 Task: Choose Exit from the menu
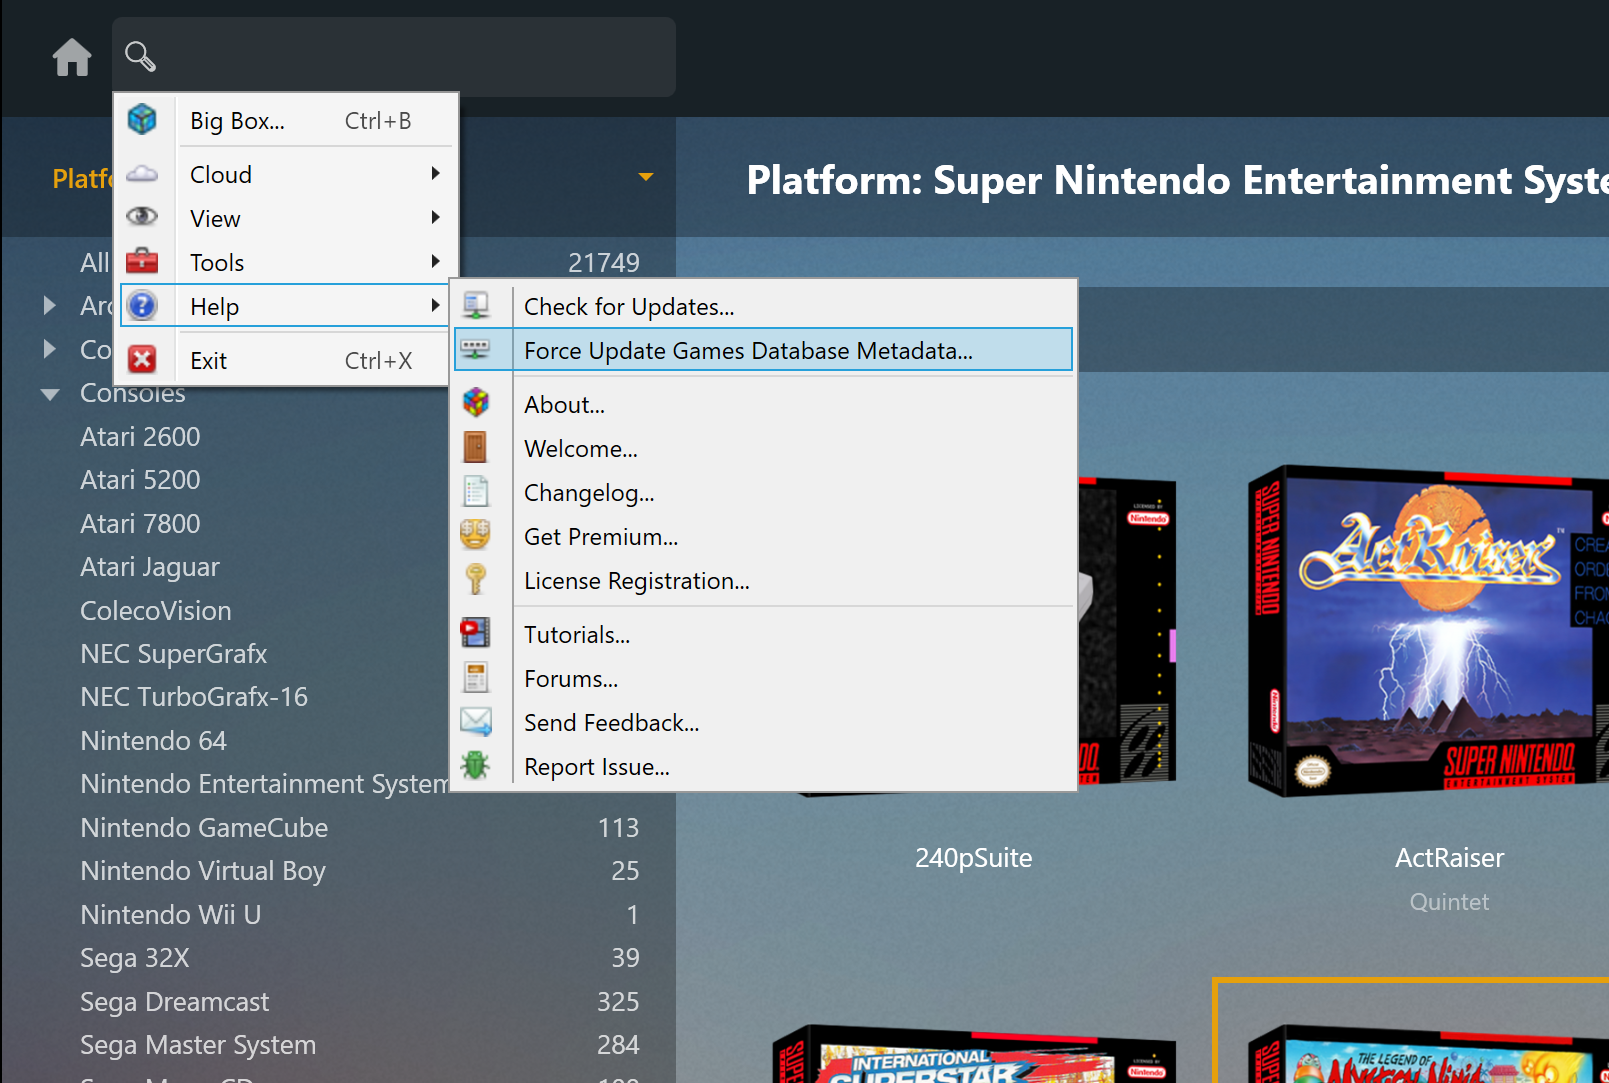286,360
